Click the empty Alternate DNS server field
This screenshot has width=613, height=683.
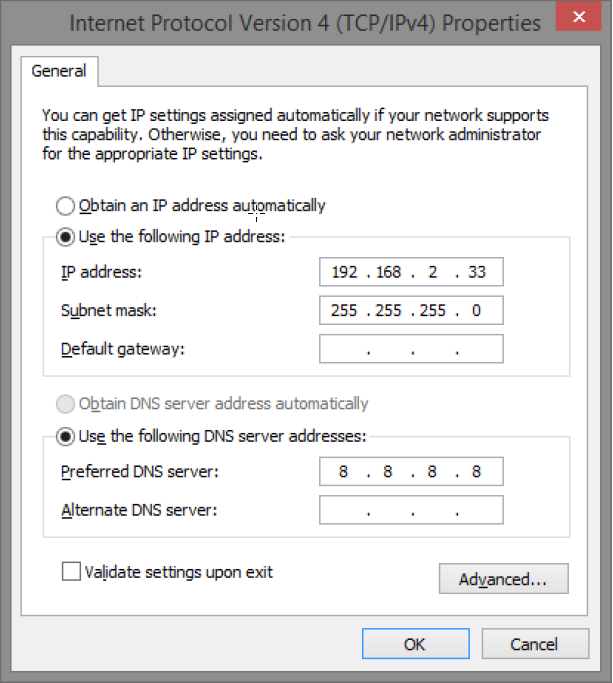pos(411,510)
